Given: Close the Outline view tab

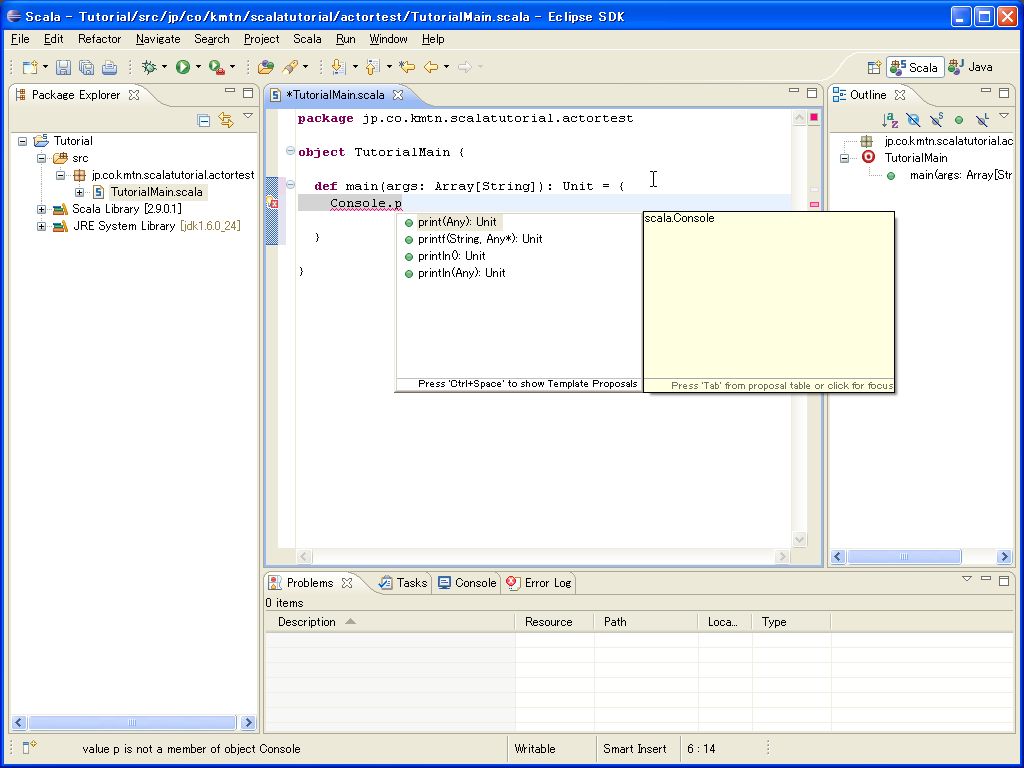Looking at the screenshot, I should pyautogui.click(x=900, y=95).
